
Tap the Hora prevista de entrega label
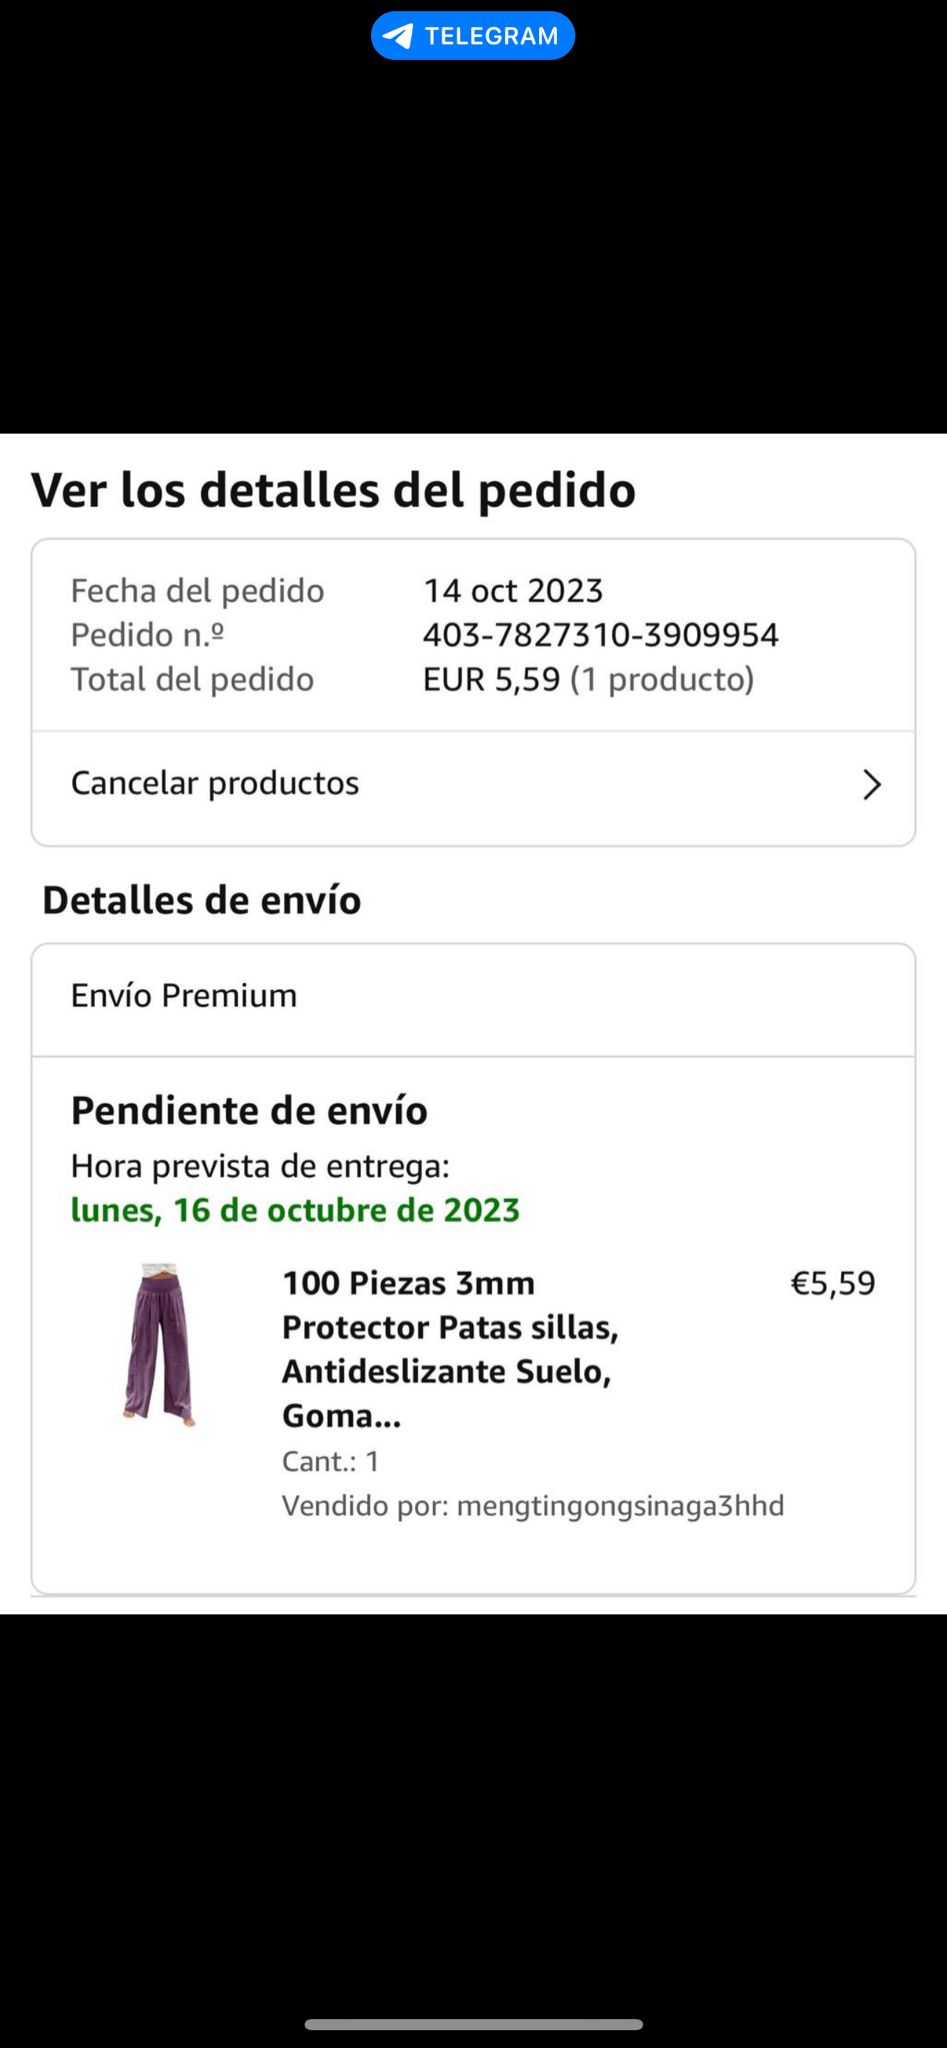(x=260, y=1166)
